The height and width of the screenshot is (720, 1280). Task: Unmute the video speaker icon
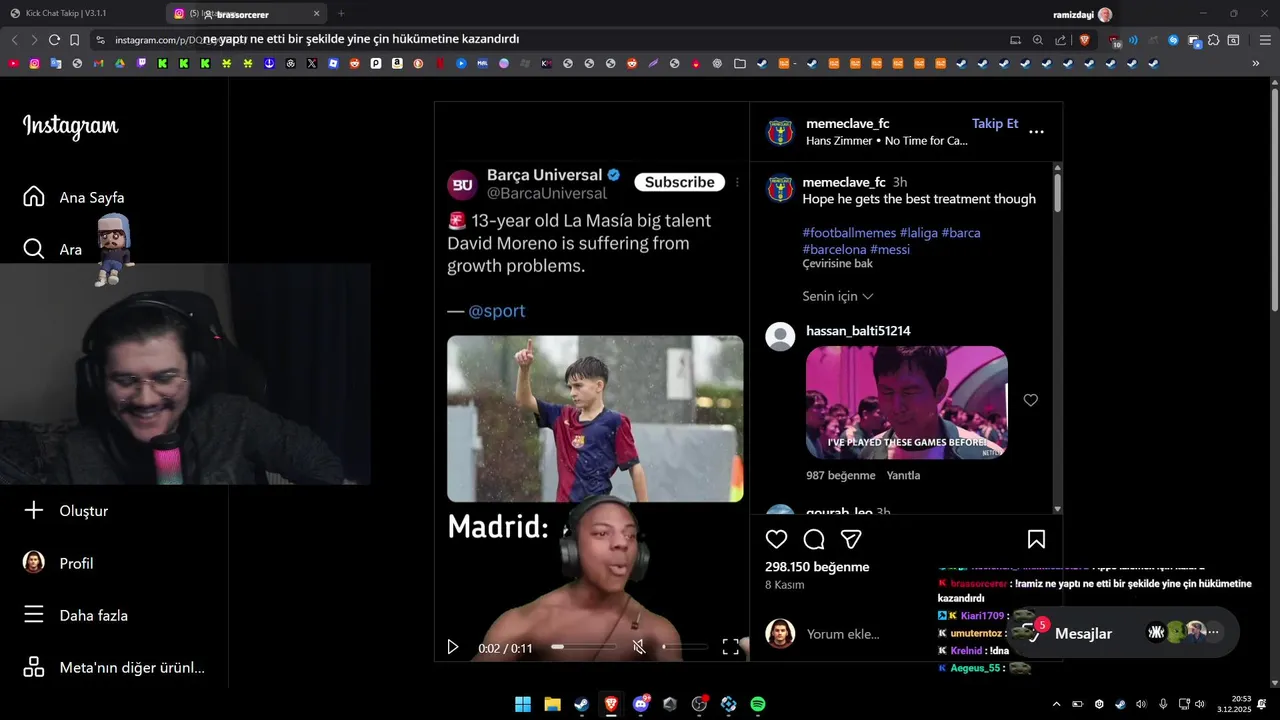tap(639, 647)
